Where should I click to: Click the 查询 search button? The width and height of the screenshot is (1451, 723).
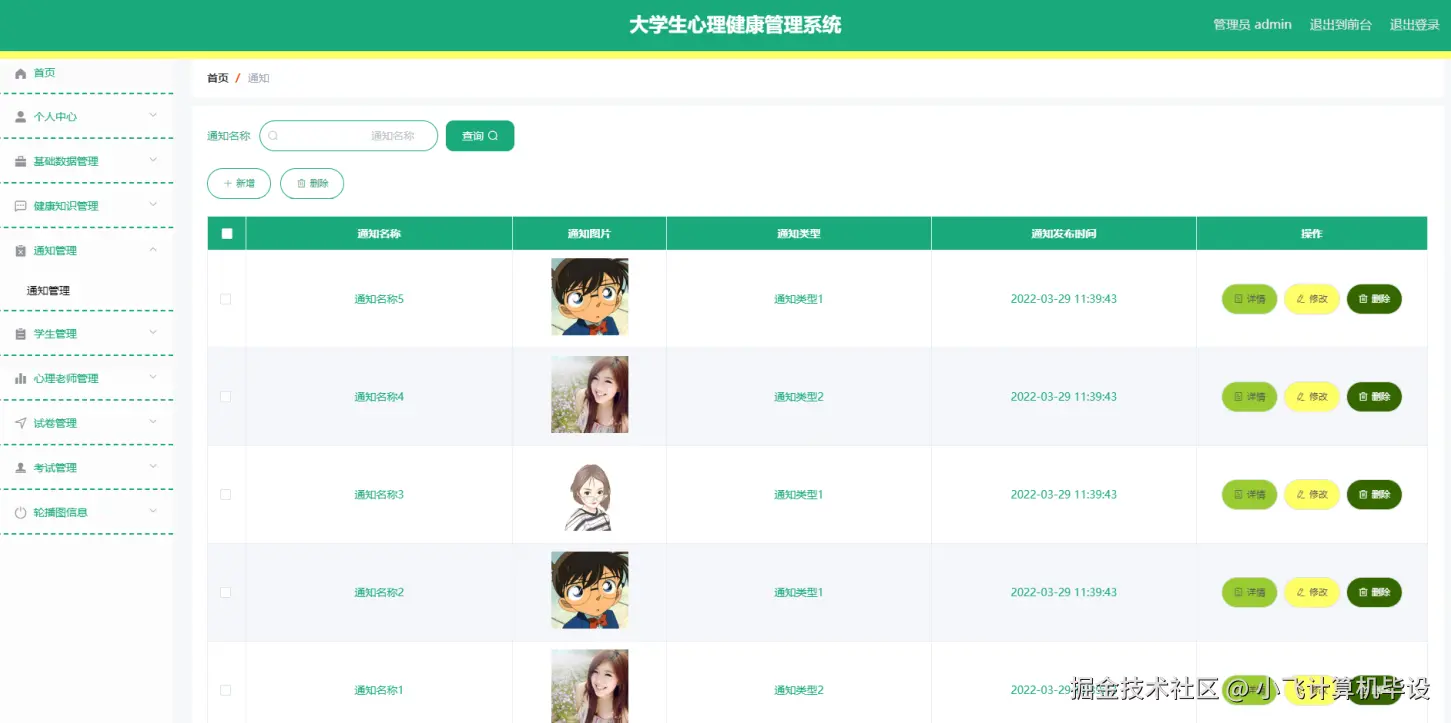click(x=480, y=136)
